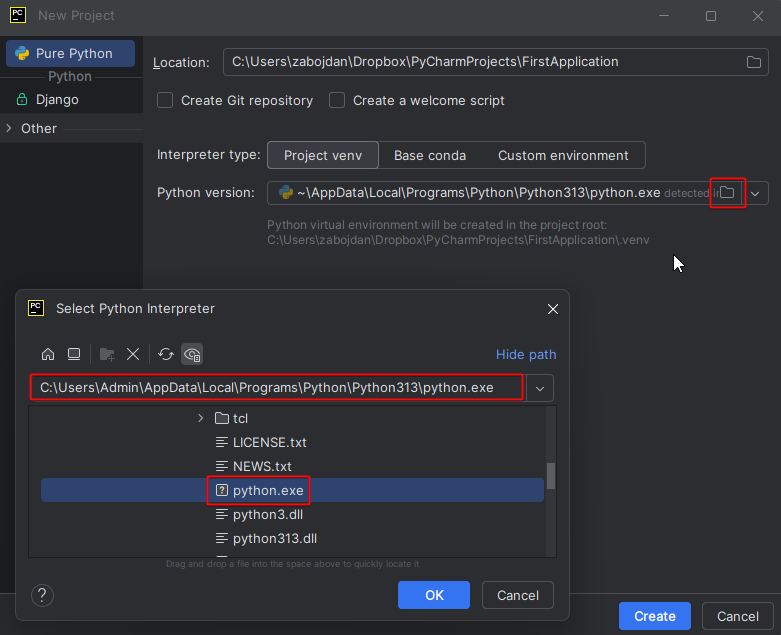The width and height of the screenshot is (781, 635).
Task: Select python3.dll in the file tree
Action: [x=293, y=514]
